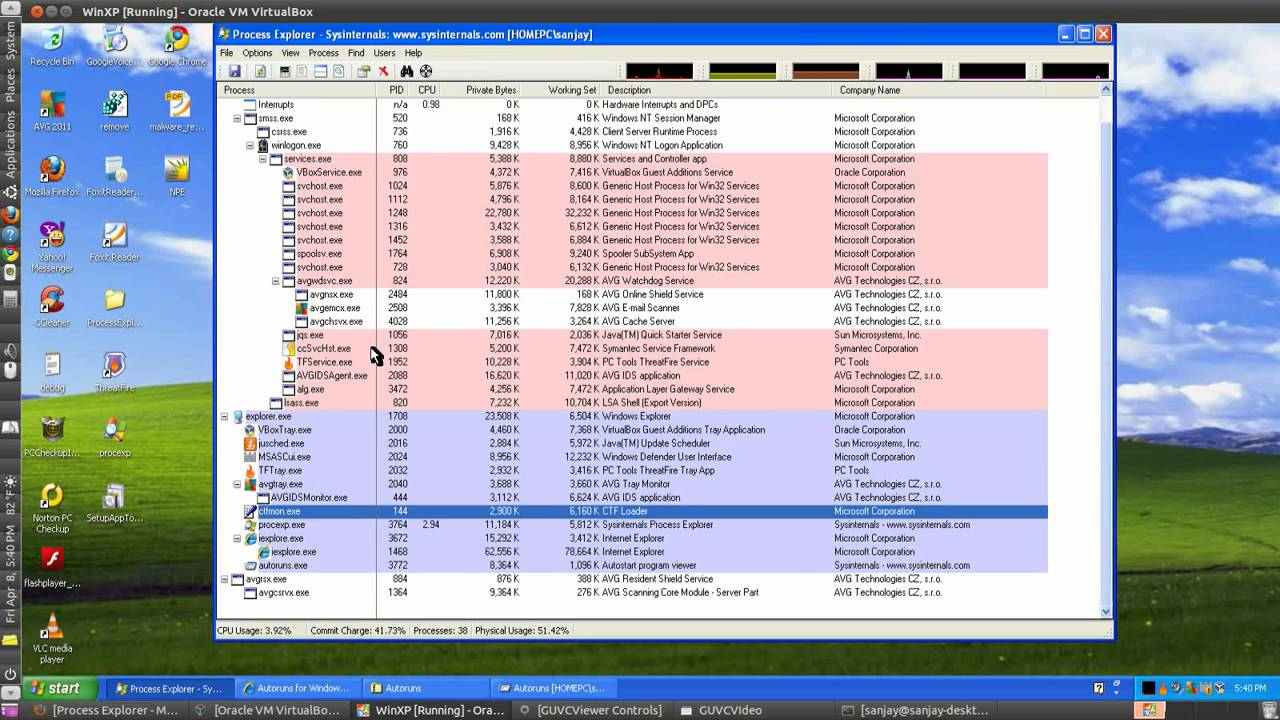Switch to Autoruns for Windows taskbar button
The height and width of the screenshot is (720, 1280).
coord(296,688)
